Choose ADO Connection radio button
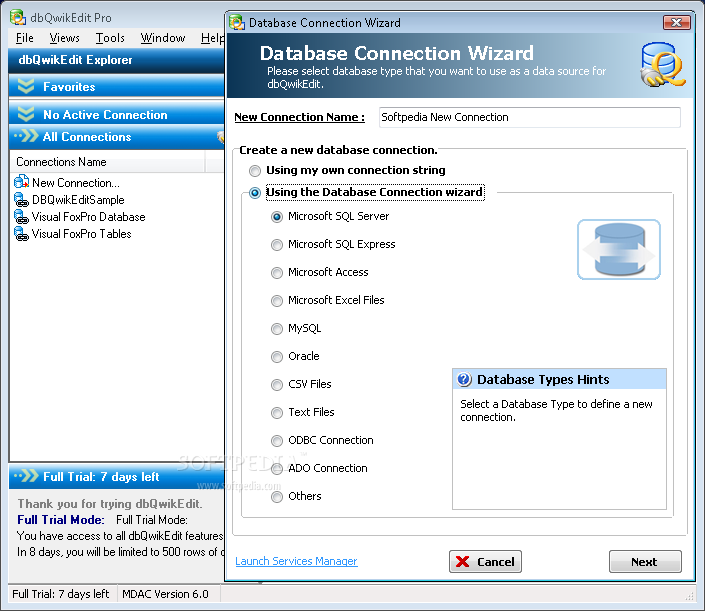 [x=277, y=469]
